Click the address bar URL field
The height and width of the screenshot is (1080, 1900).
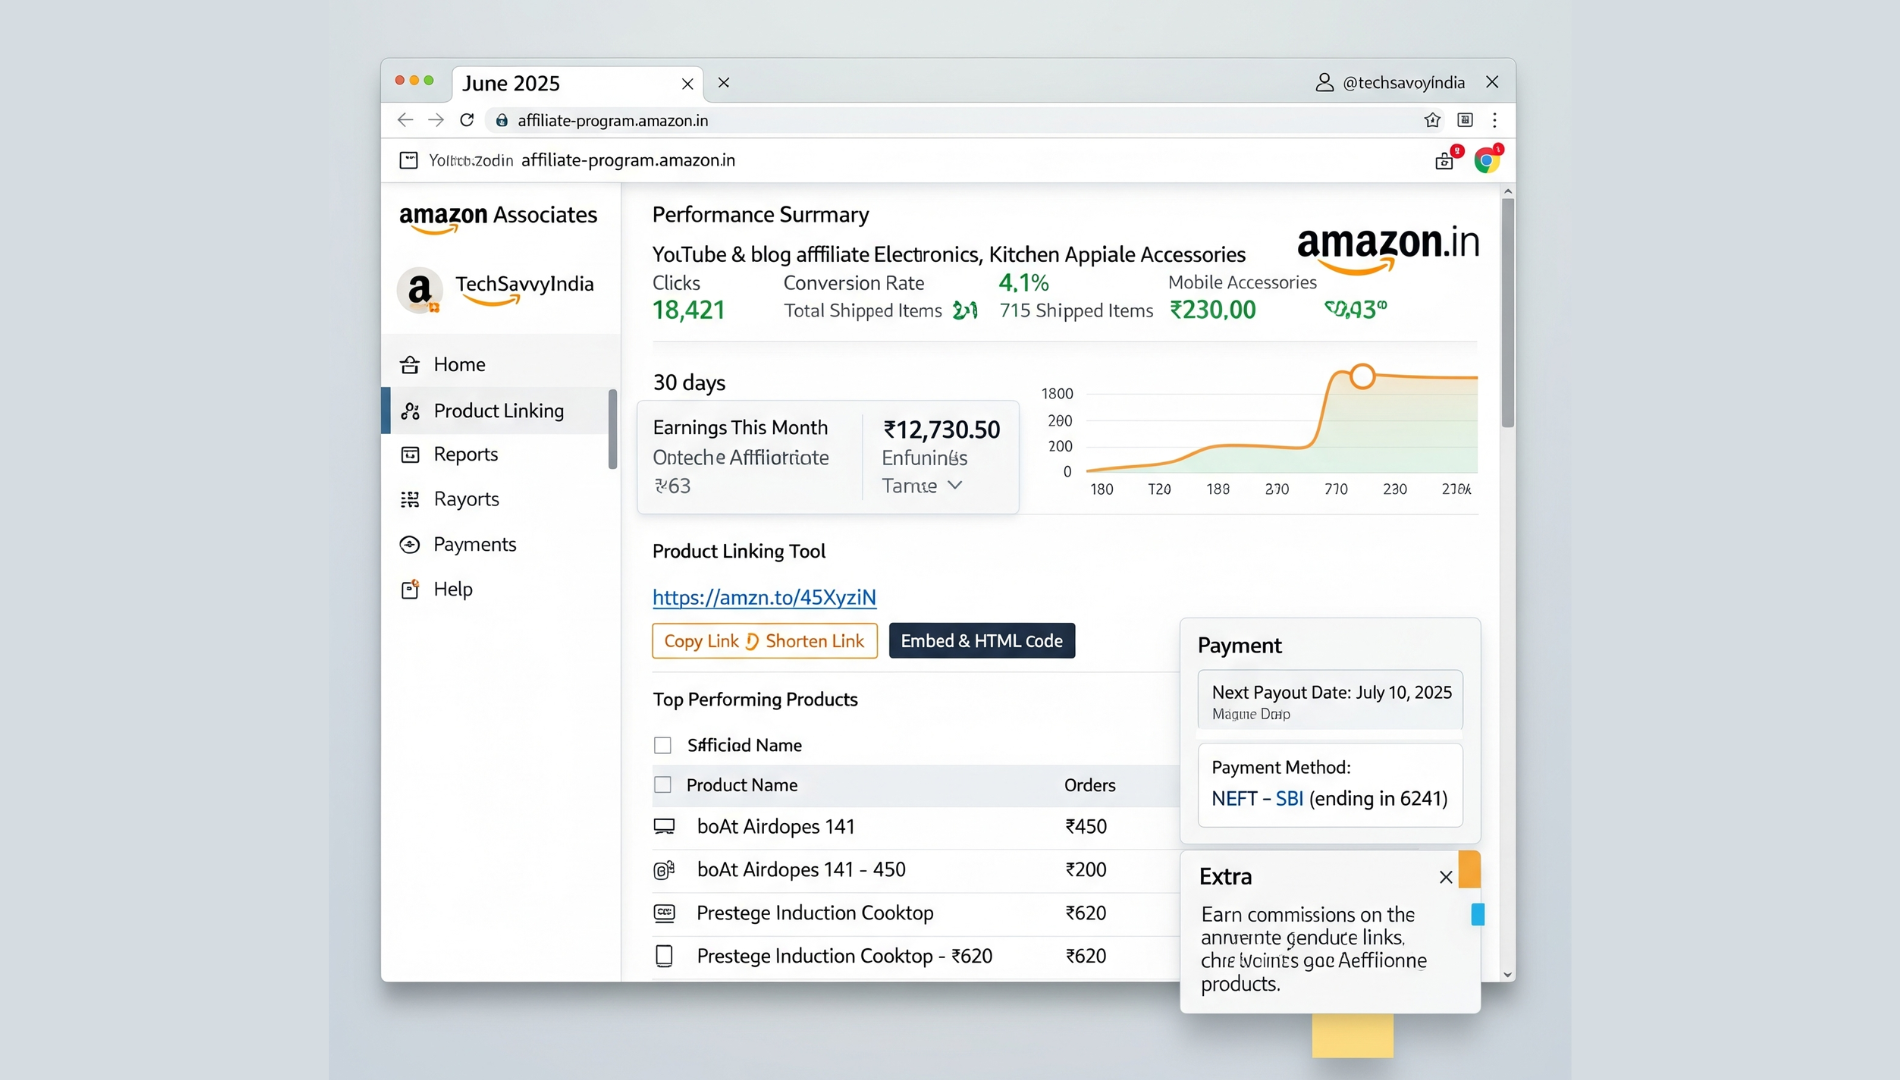(x=950, y=120)
